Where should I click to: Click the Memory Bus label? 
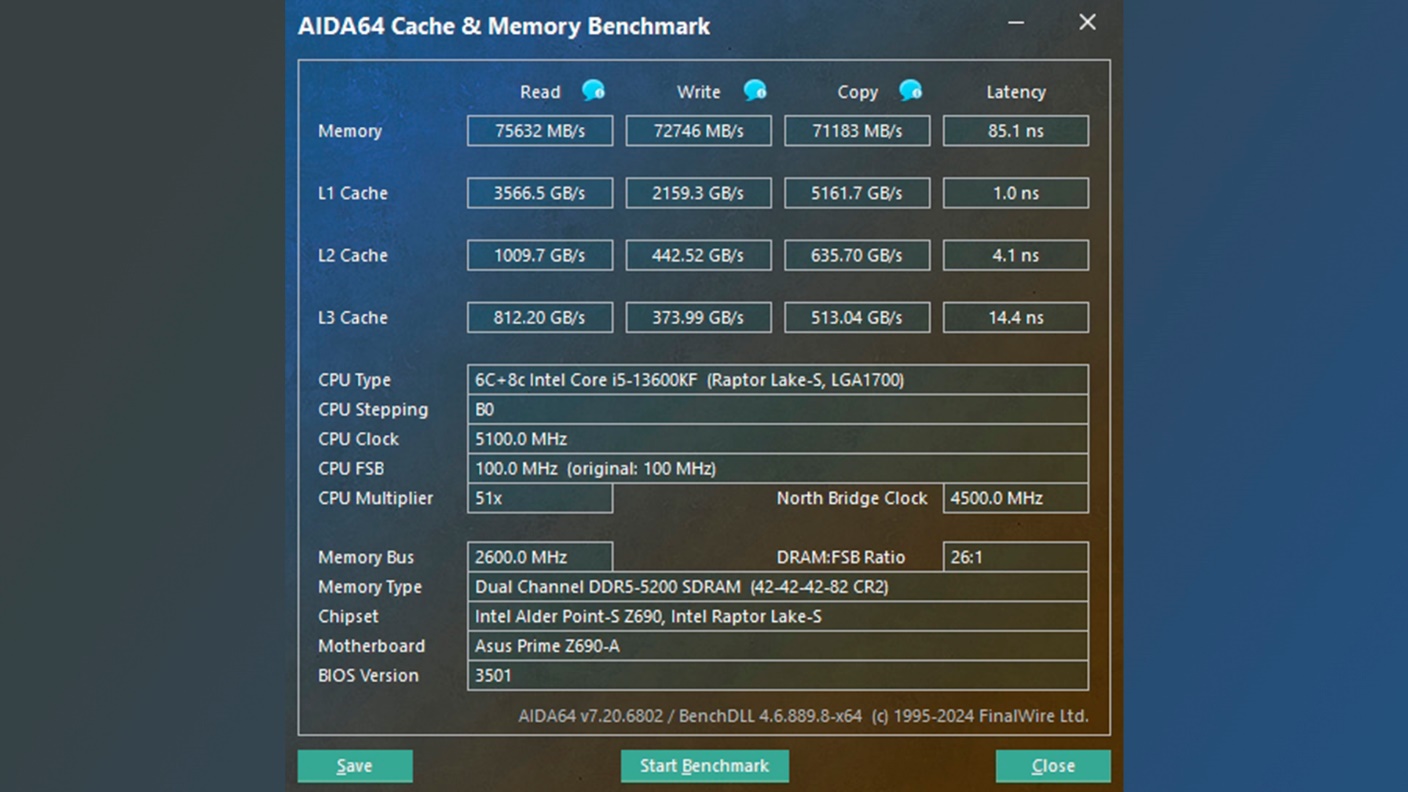tap(366, 557)
